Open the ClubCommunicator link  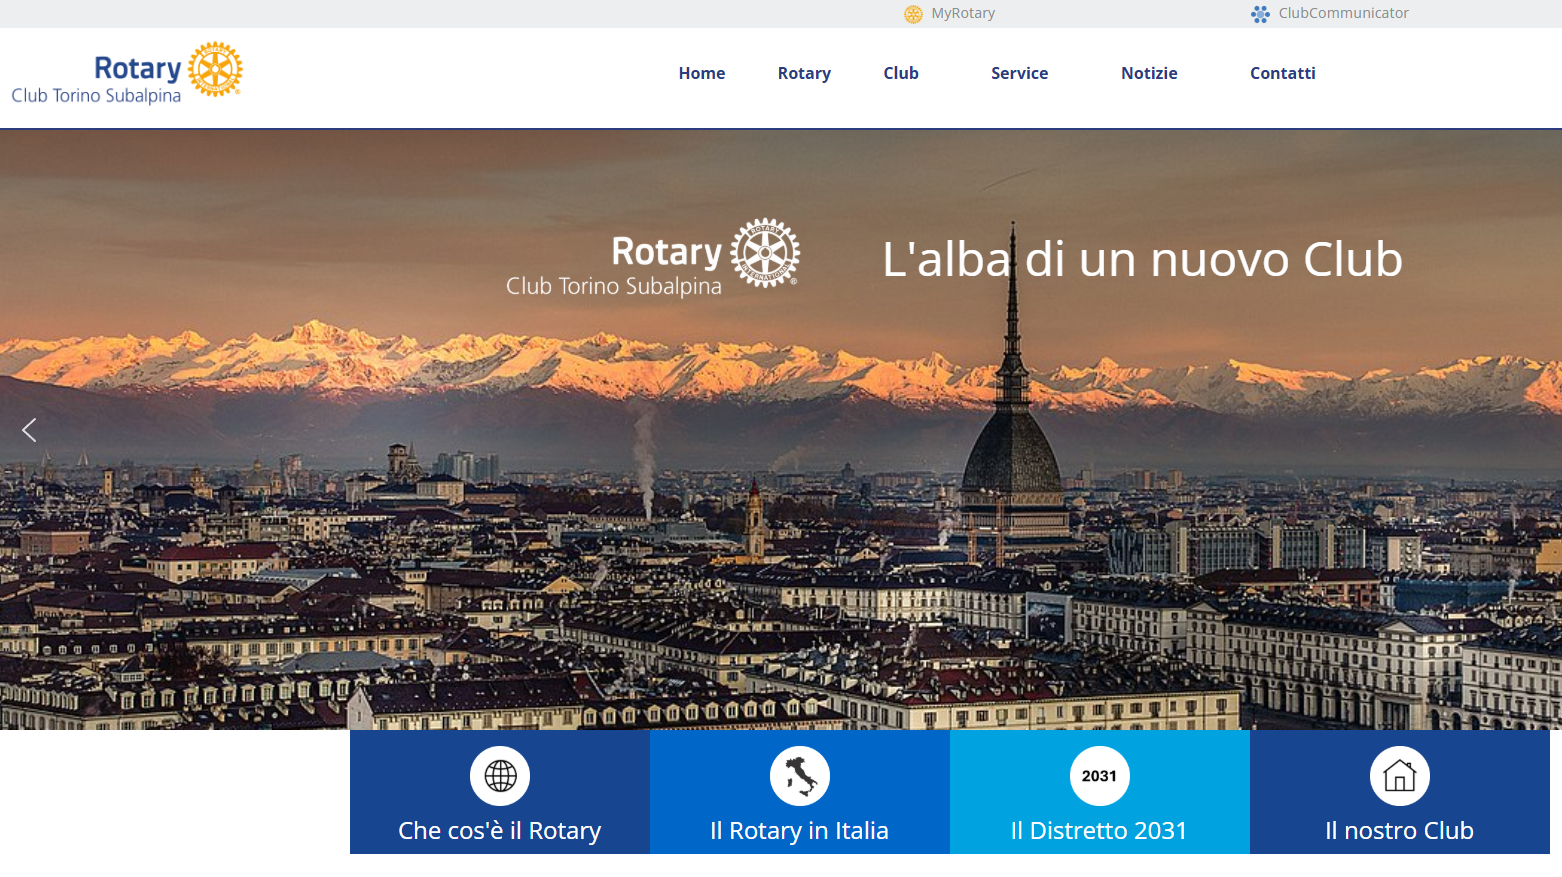(x=1343, y=13)
